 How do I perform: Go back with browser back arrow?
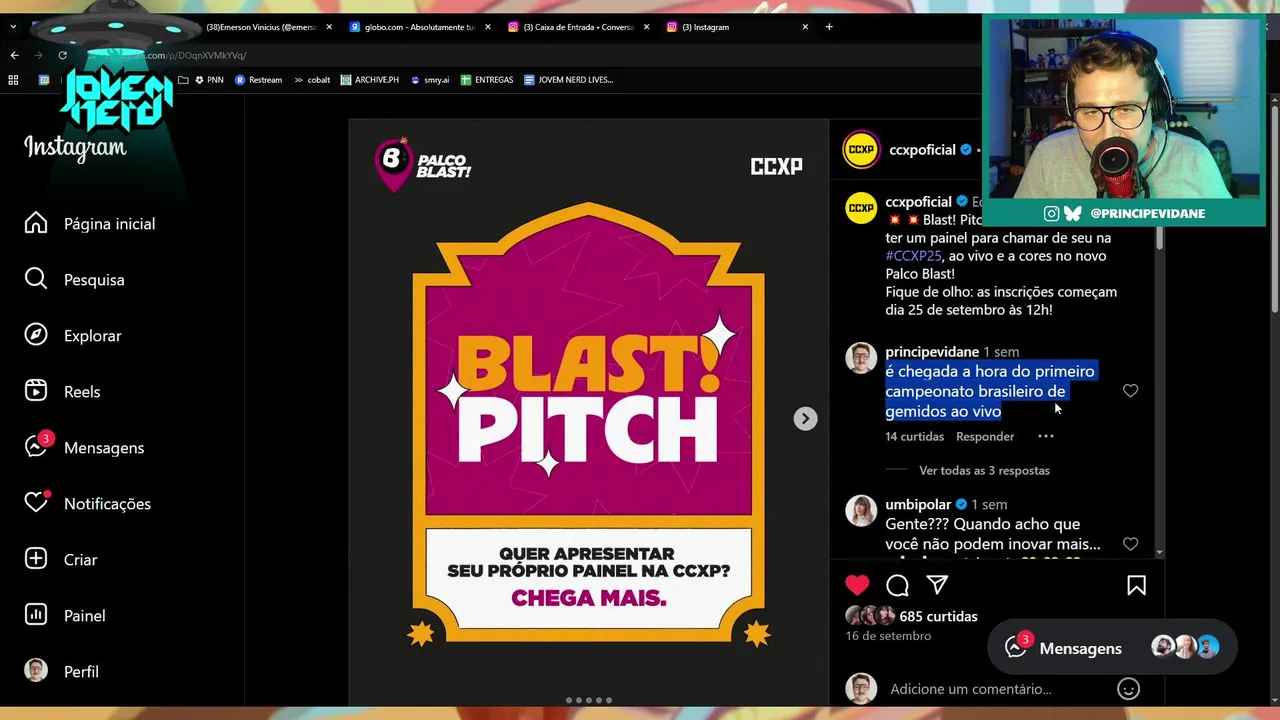14,55
